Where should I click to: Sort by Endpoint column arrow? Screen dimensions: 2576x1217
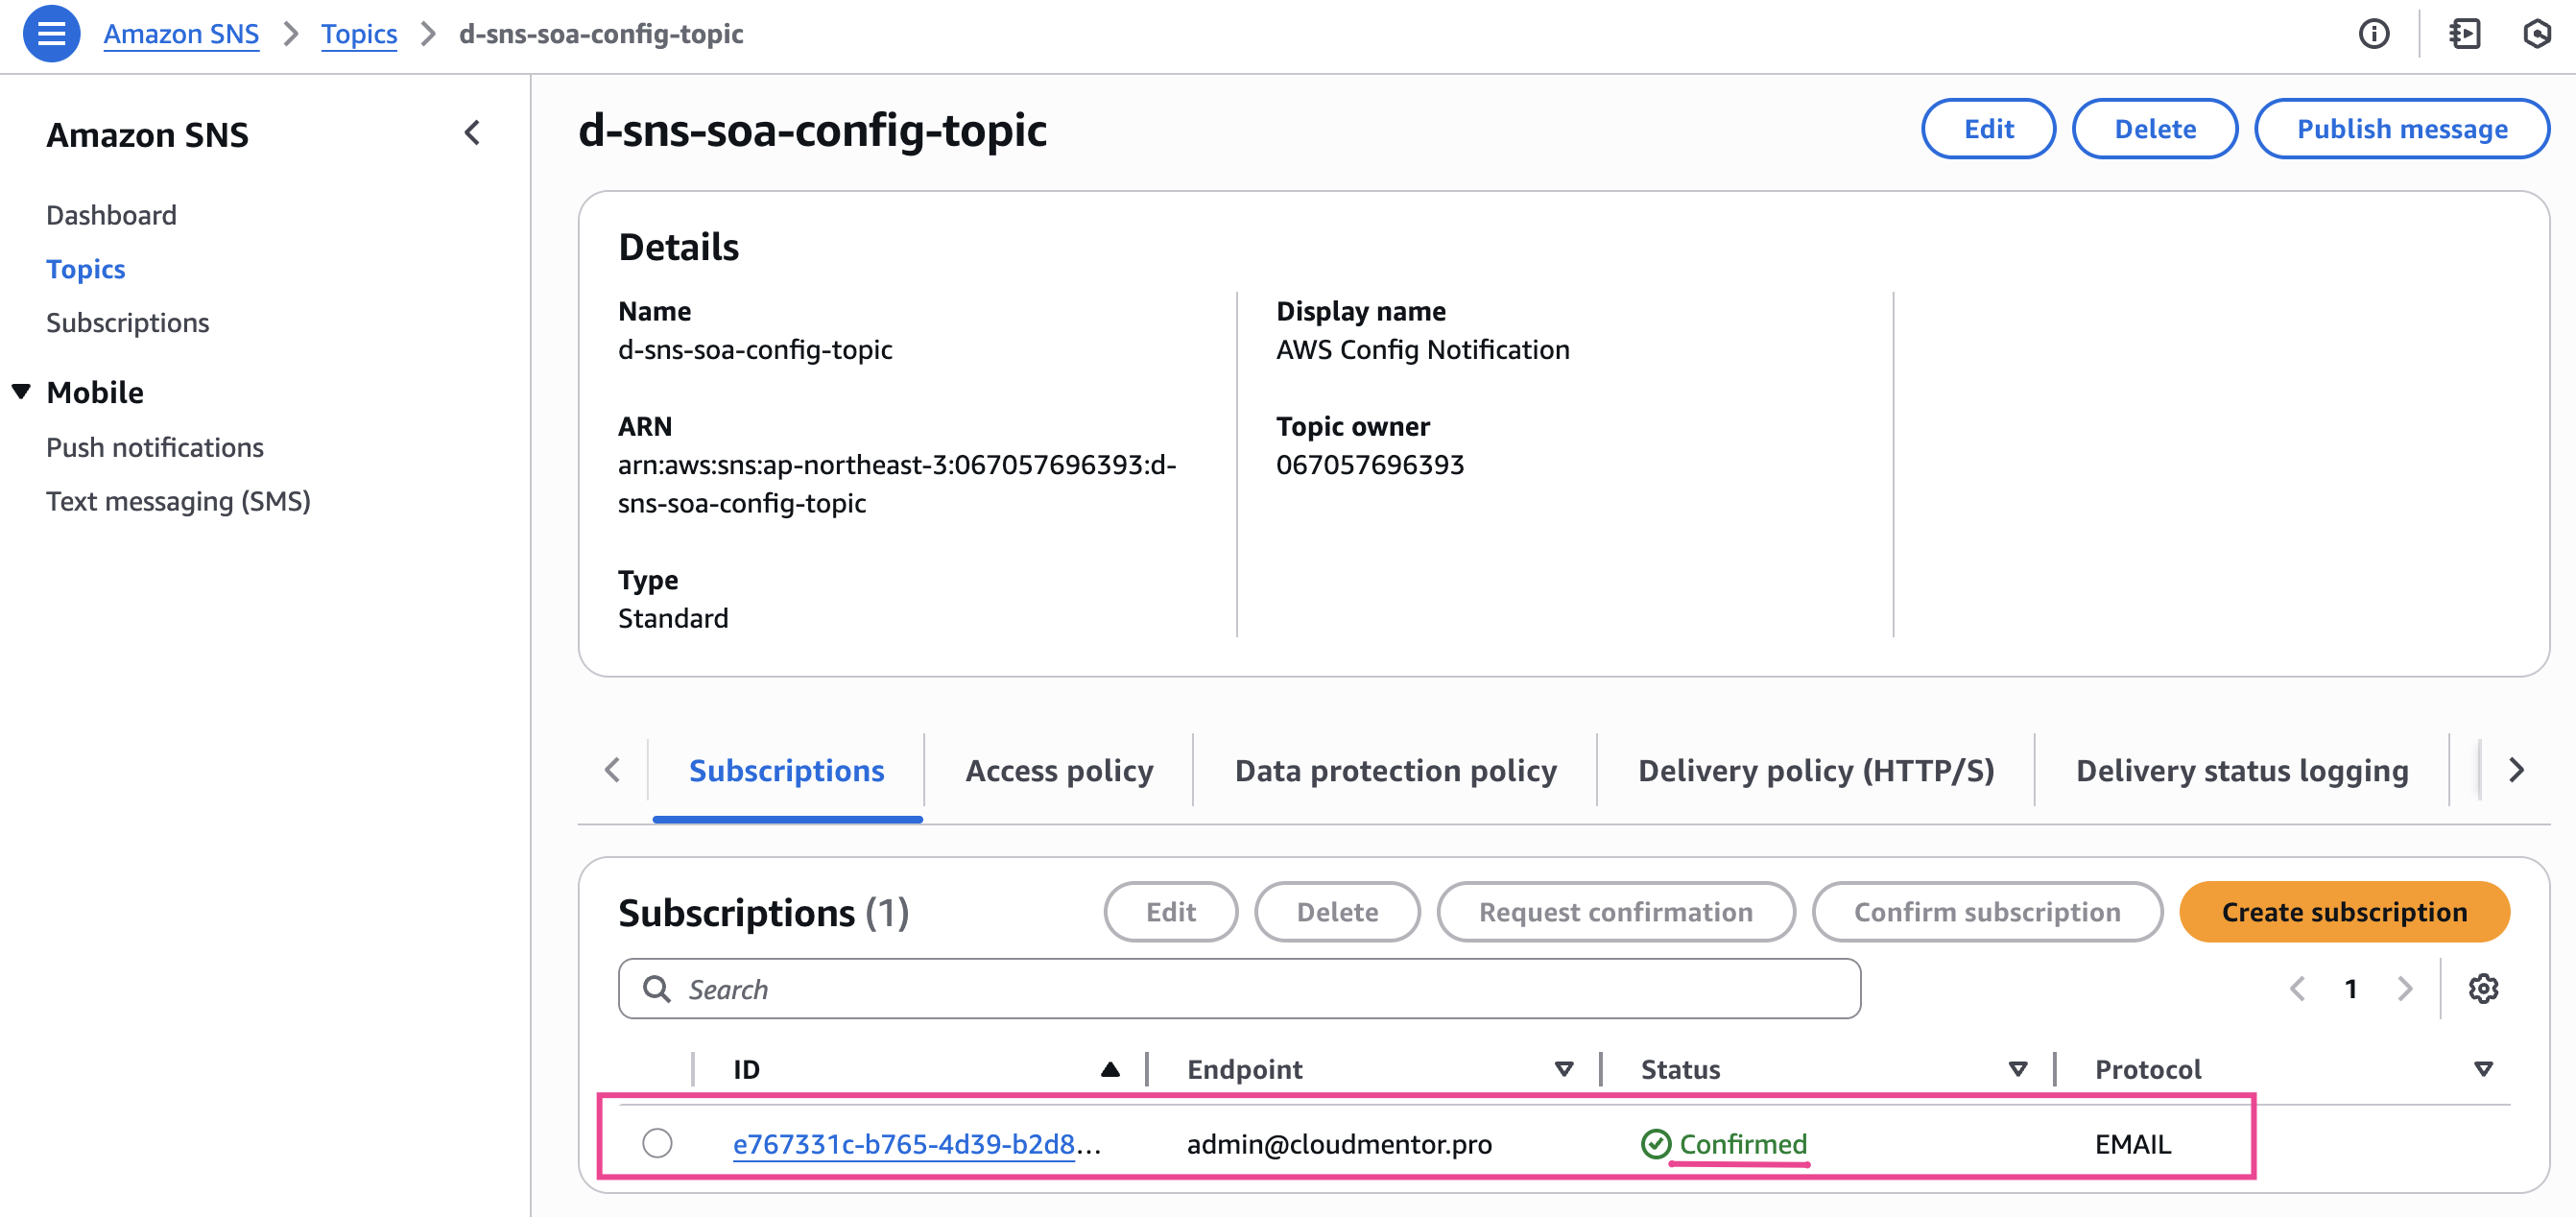[1564, 1069]
